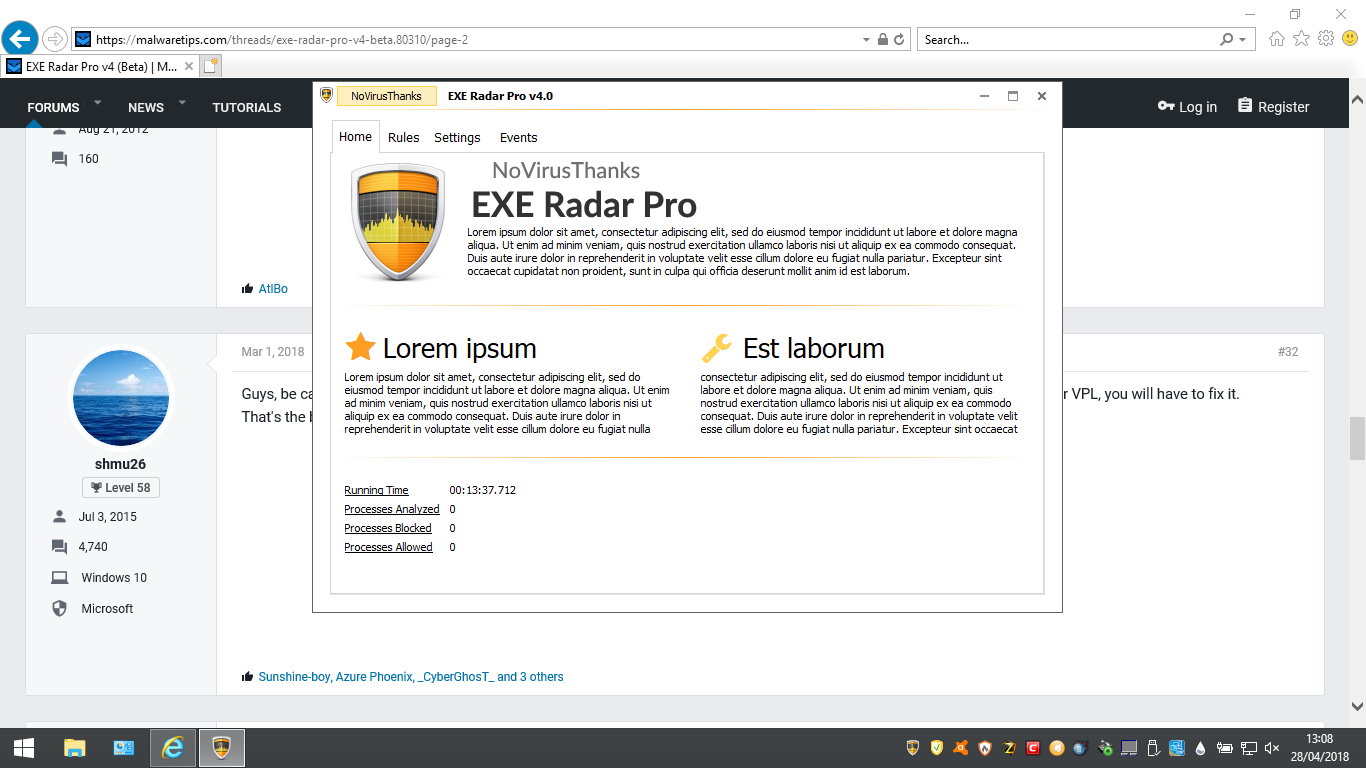
Task: Click the Register link
Action: 1273,107
